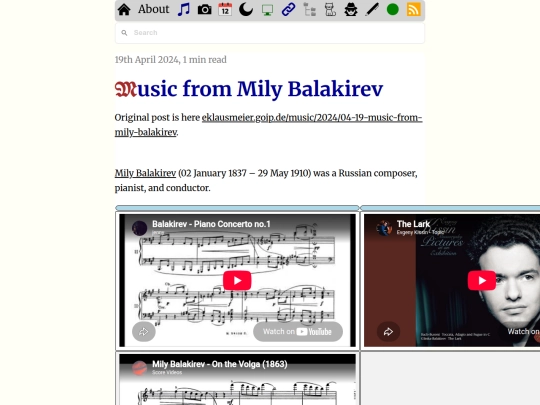Open the About page
The height and width of the screenshot is (405, 540).
pyautogui.click(x=154, y=9)
